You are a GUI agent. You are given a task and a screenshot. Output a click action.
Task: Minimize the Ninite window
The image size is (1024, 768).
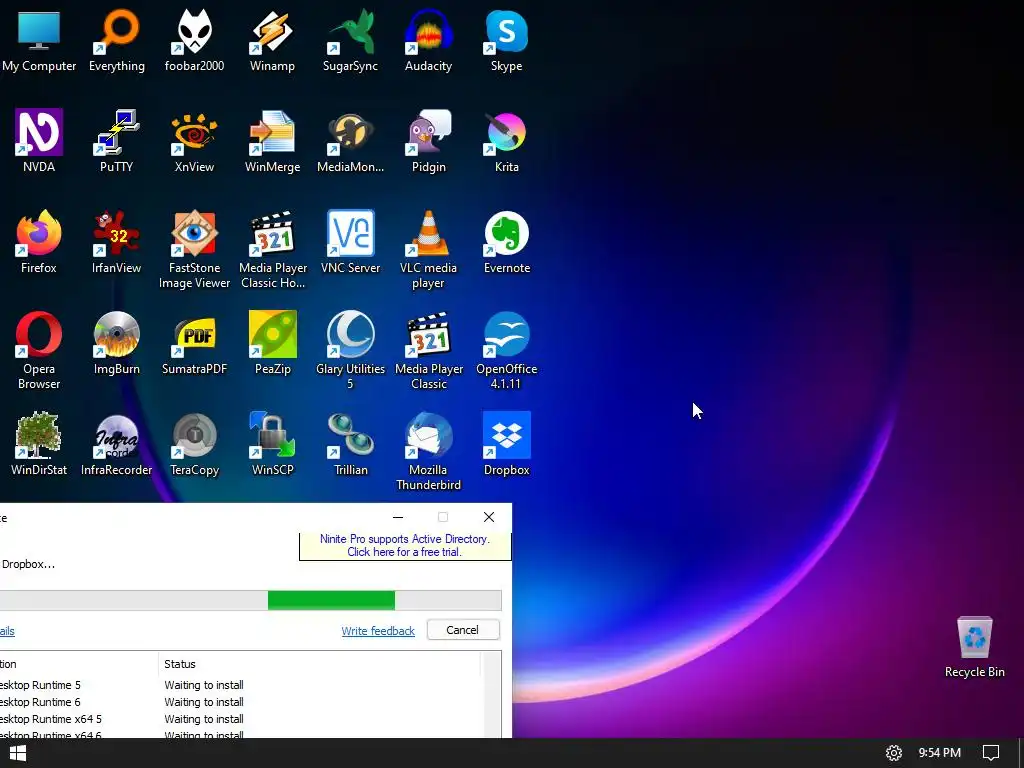point(398,517)
